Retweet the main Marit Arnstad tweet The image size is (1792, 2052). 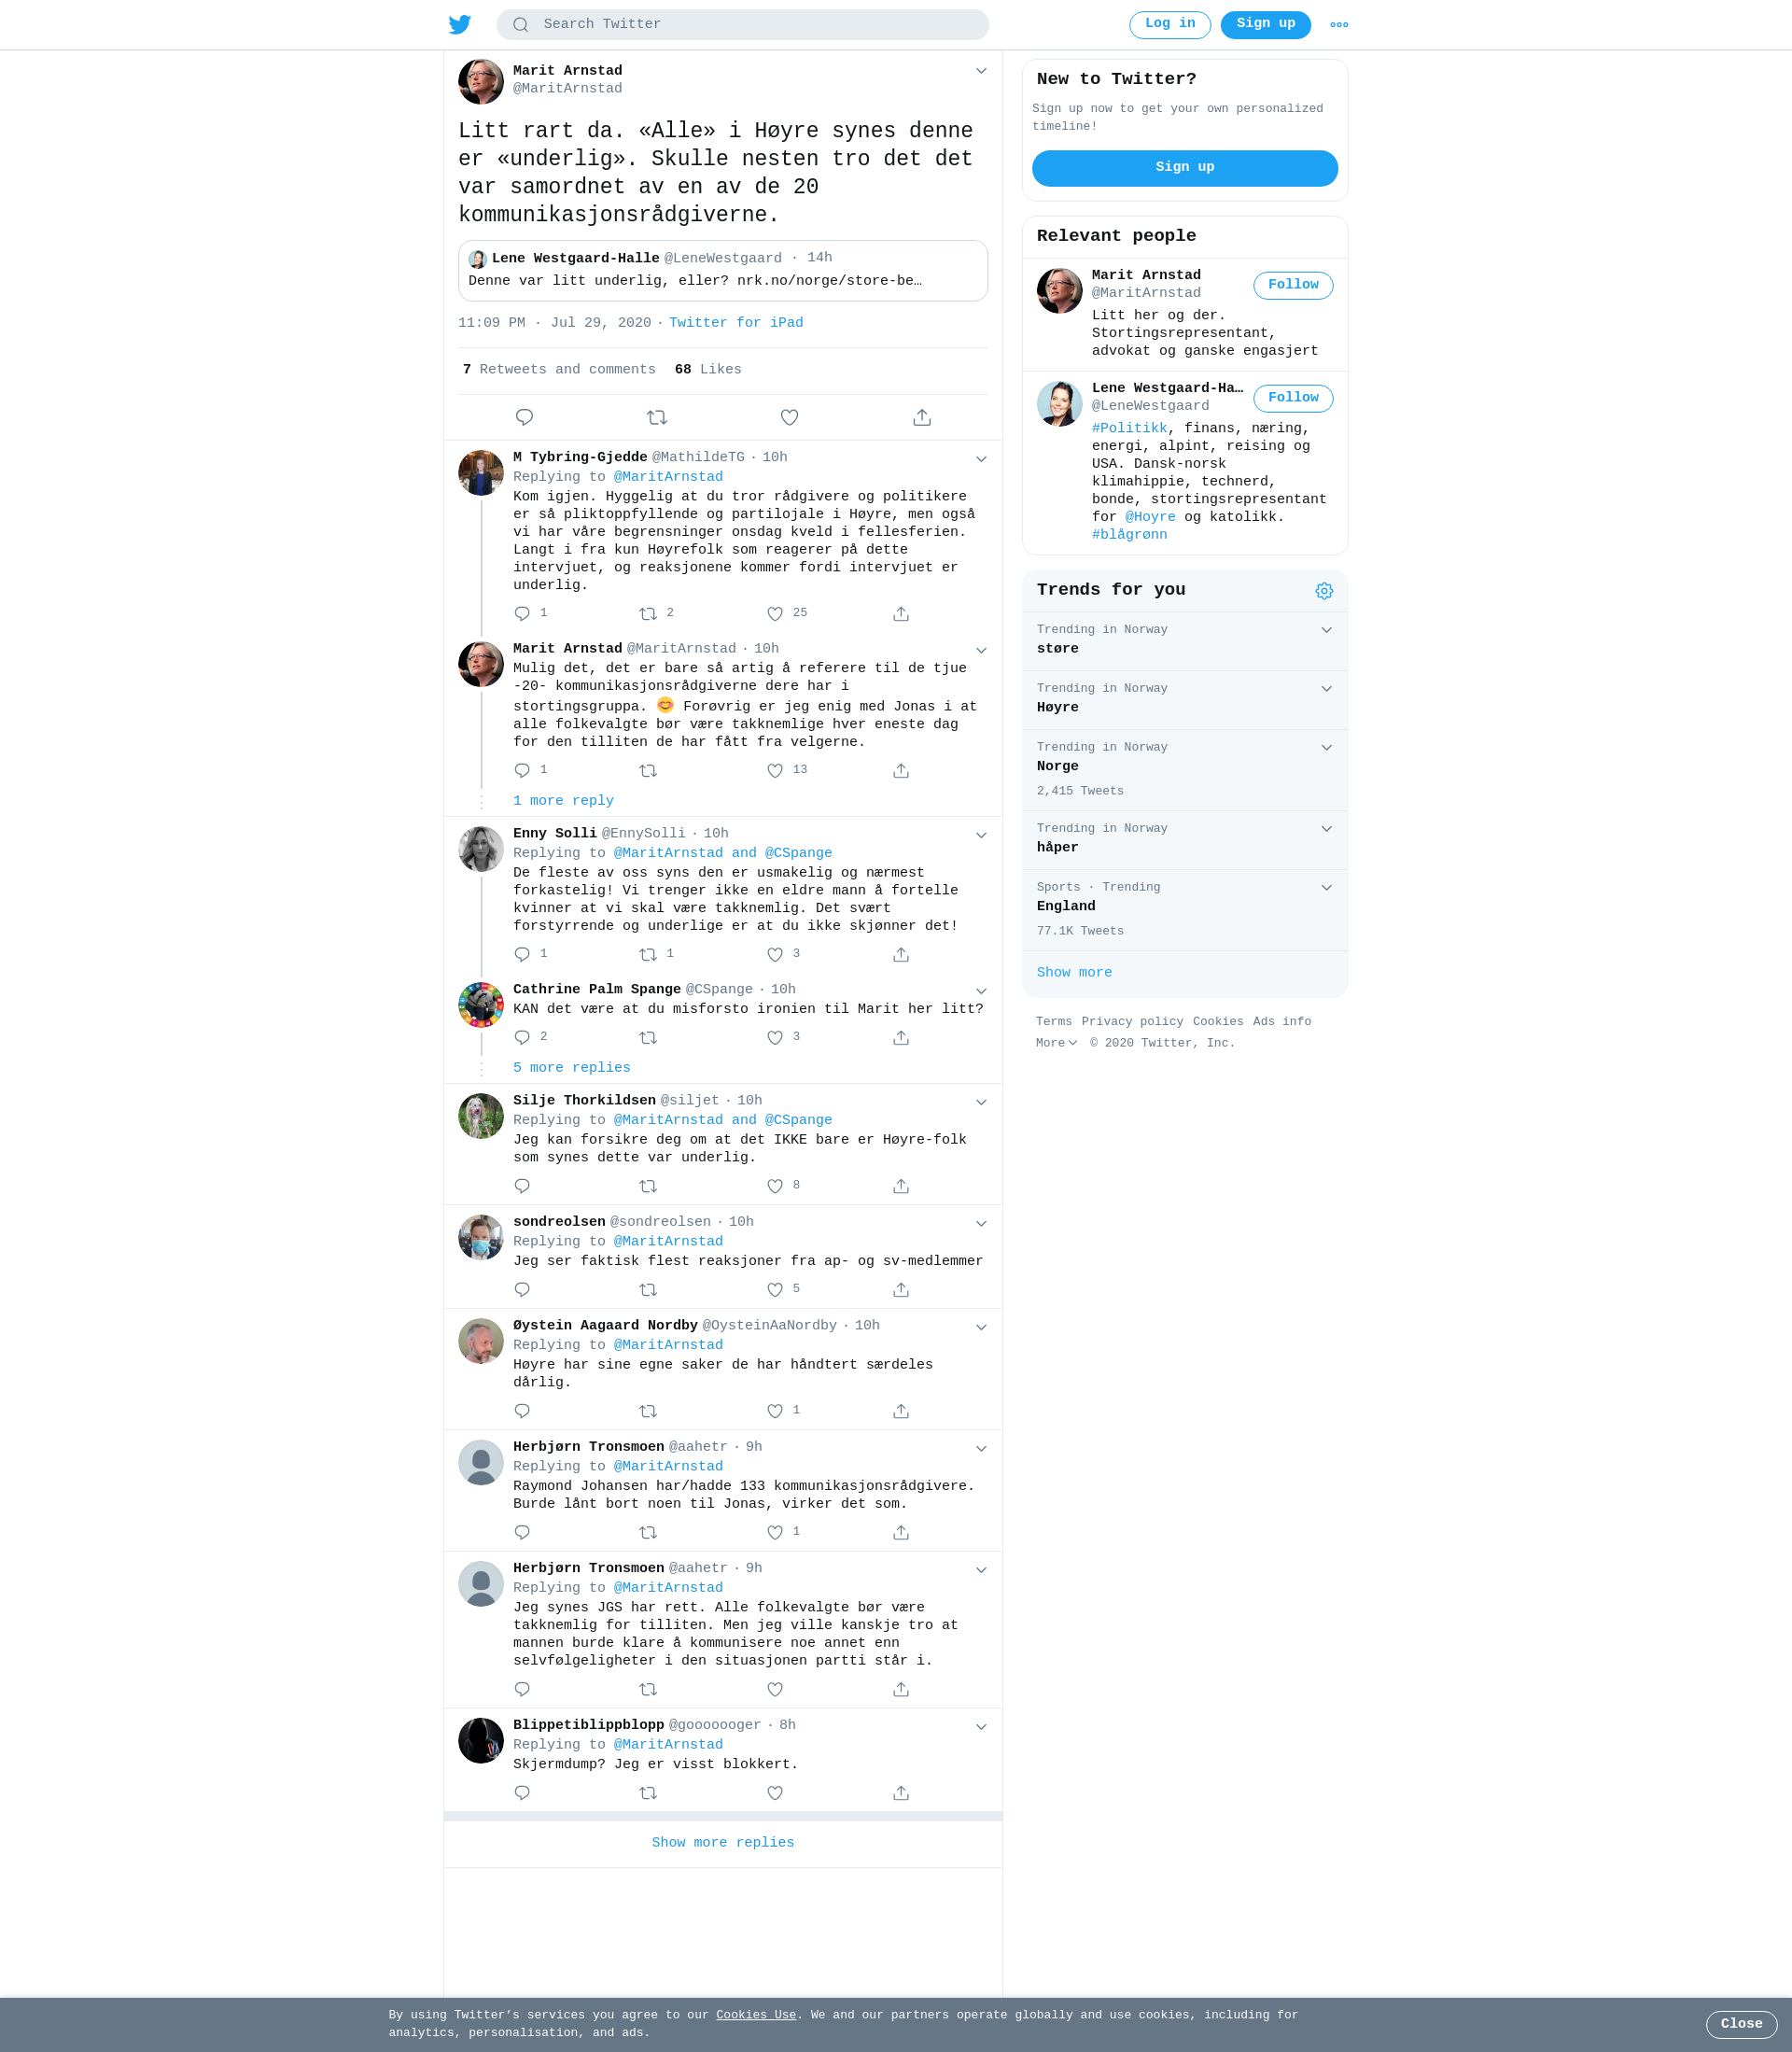point(657,417)
